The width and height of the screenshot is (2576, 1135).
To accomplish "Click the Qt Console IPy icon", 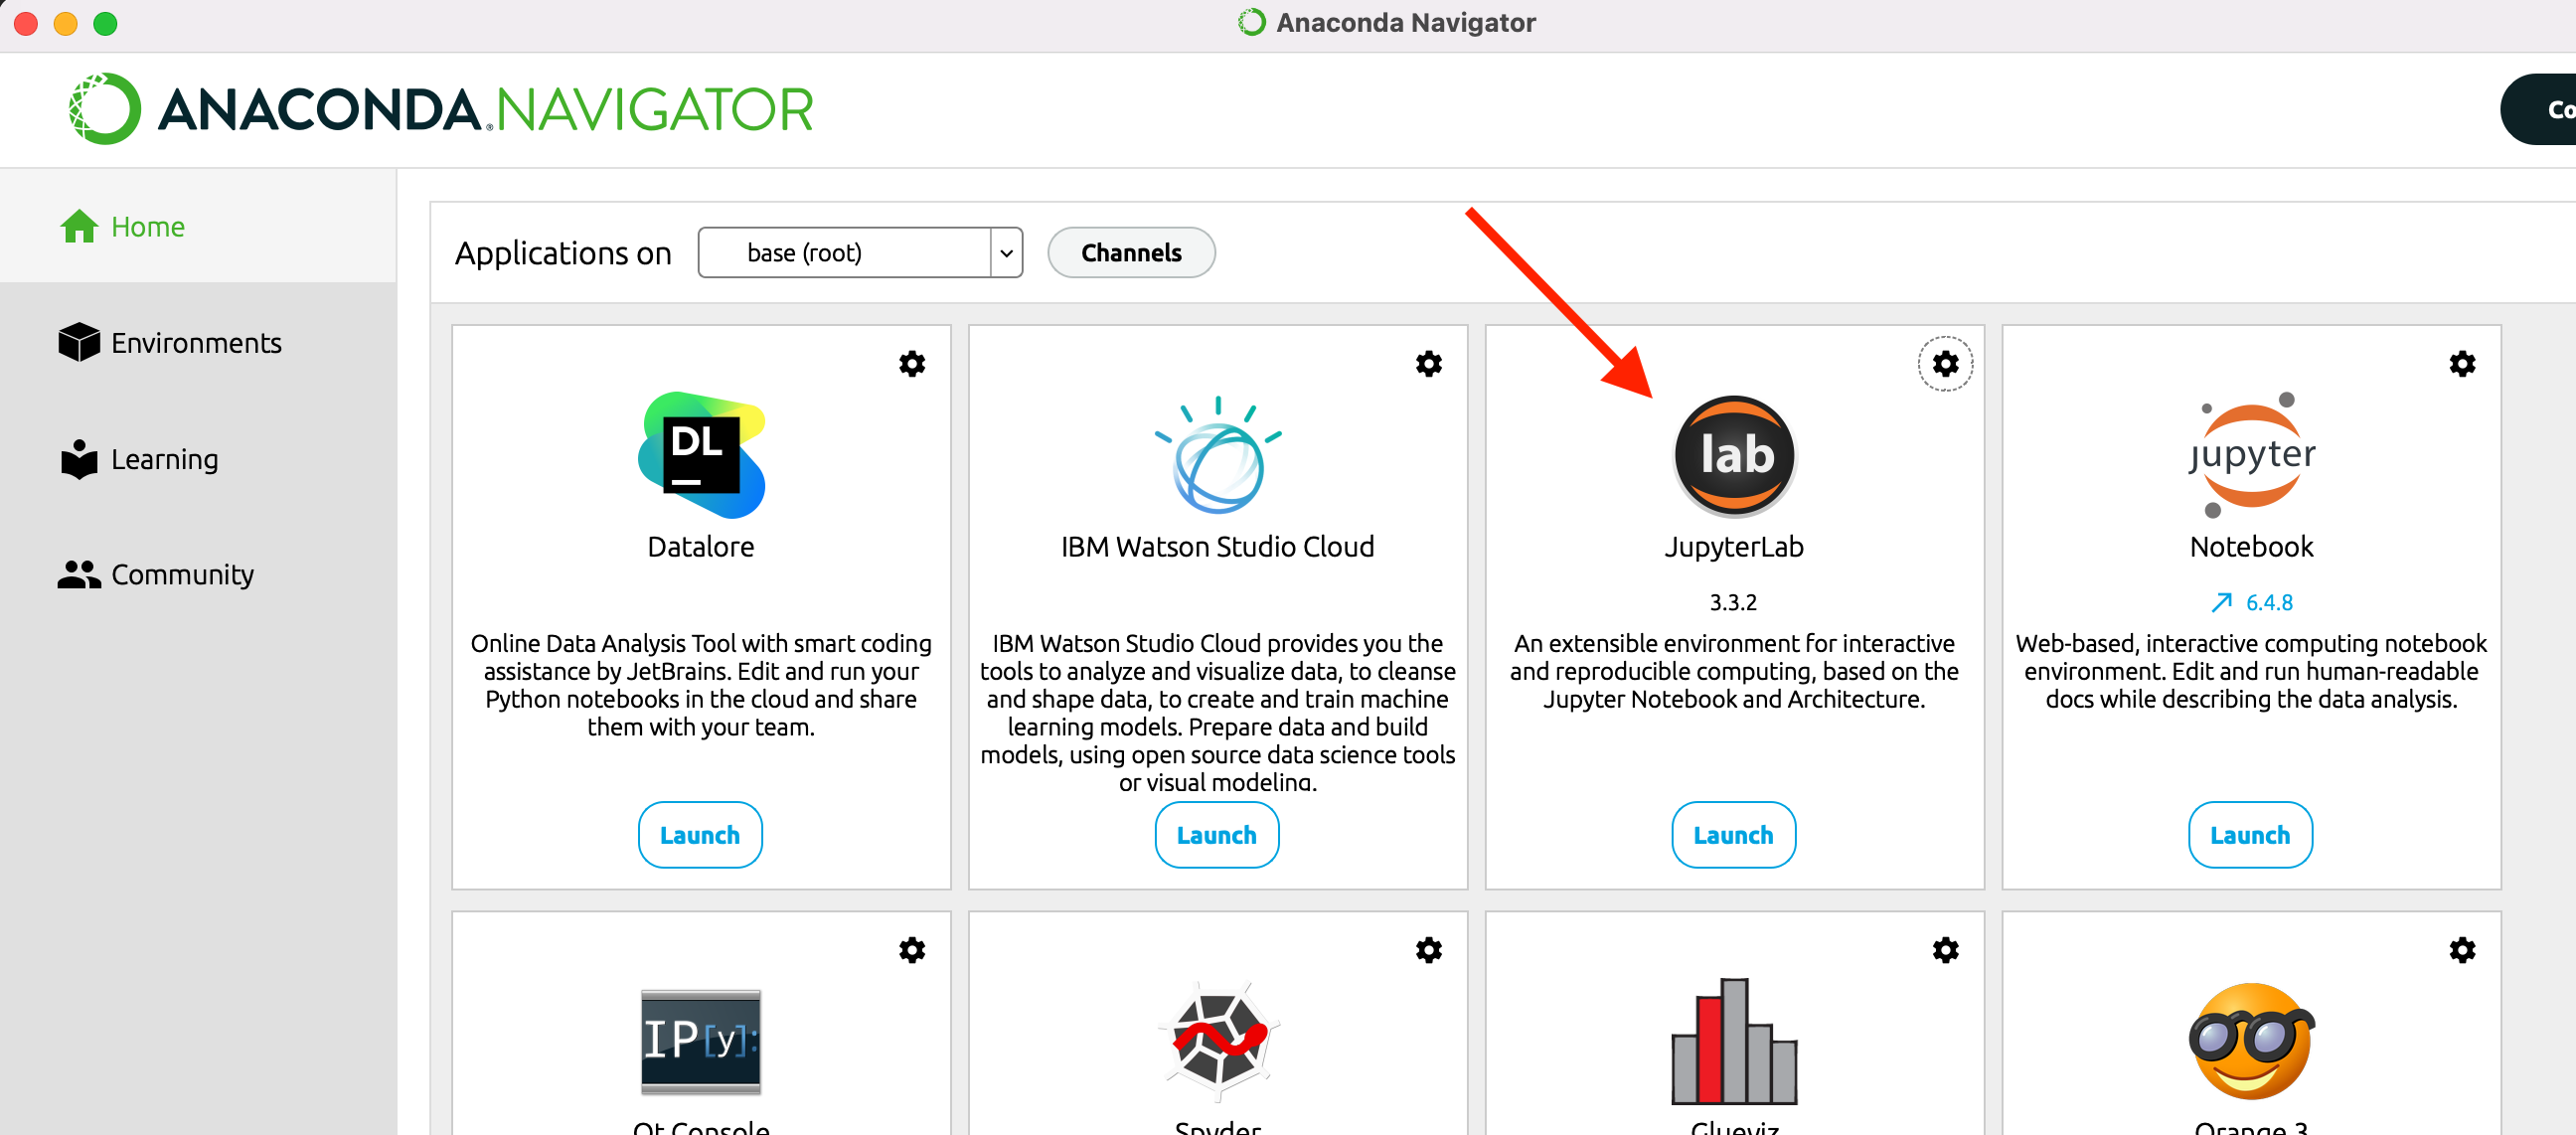I will tap(701, 1040).
